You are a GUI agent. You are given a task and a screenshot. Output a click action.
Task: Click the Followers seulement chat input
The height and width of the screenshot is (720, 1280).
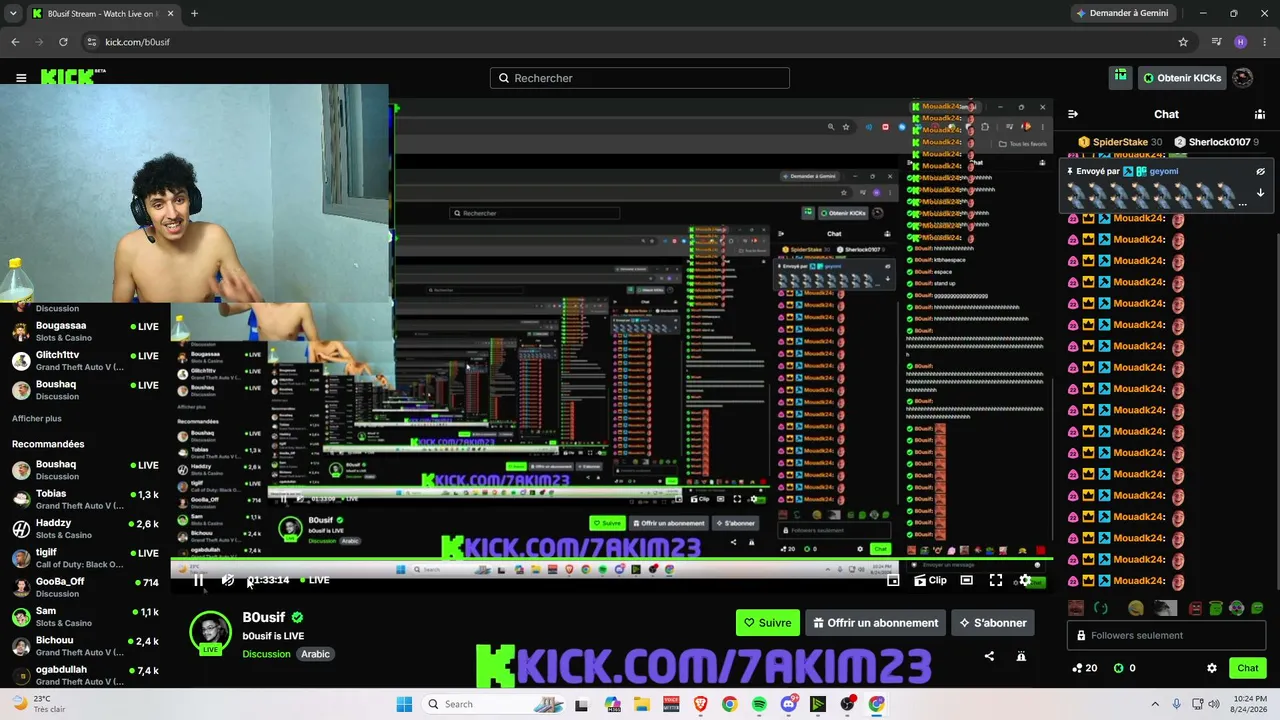click(1166, 635)
